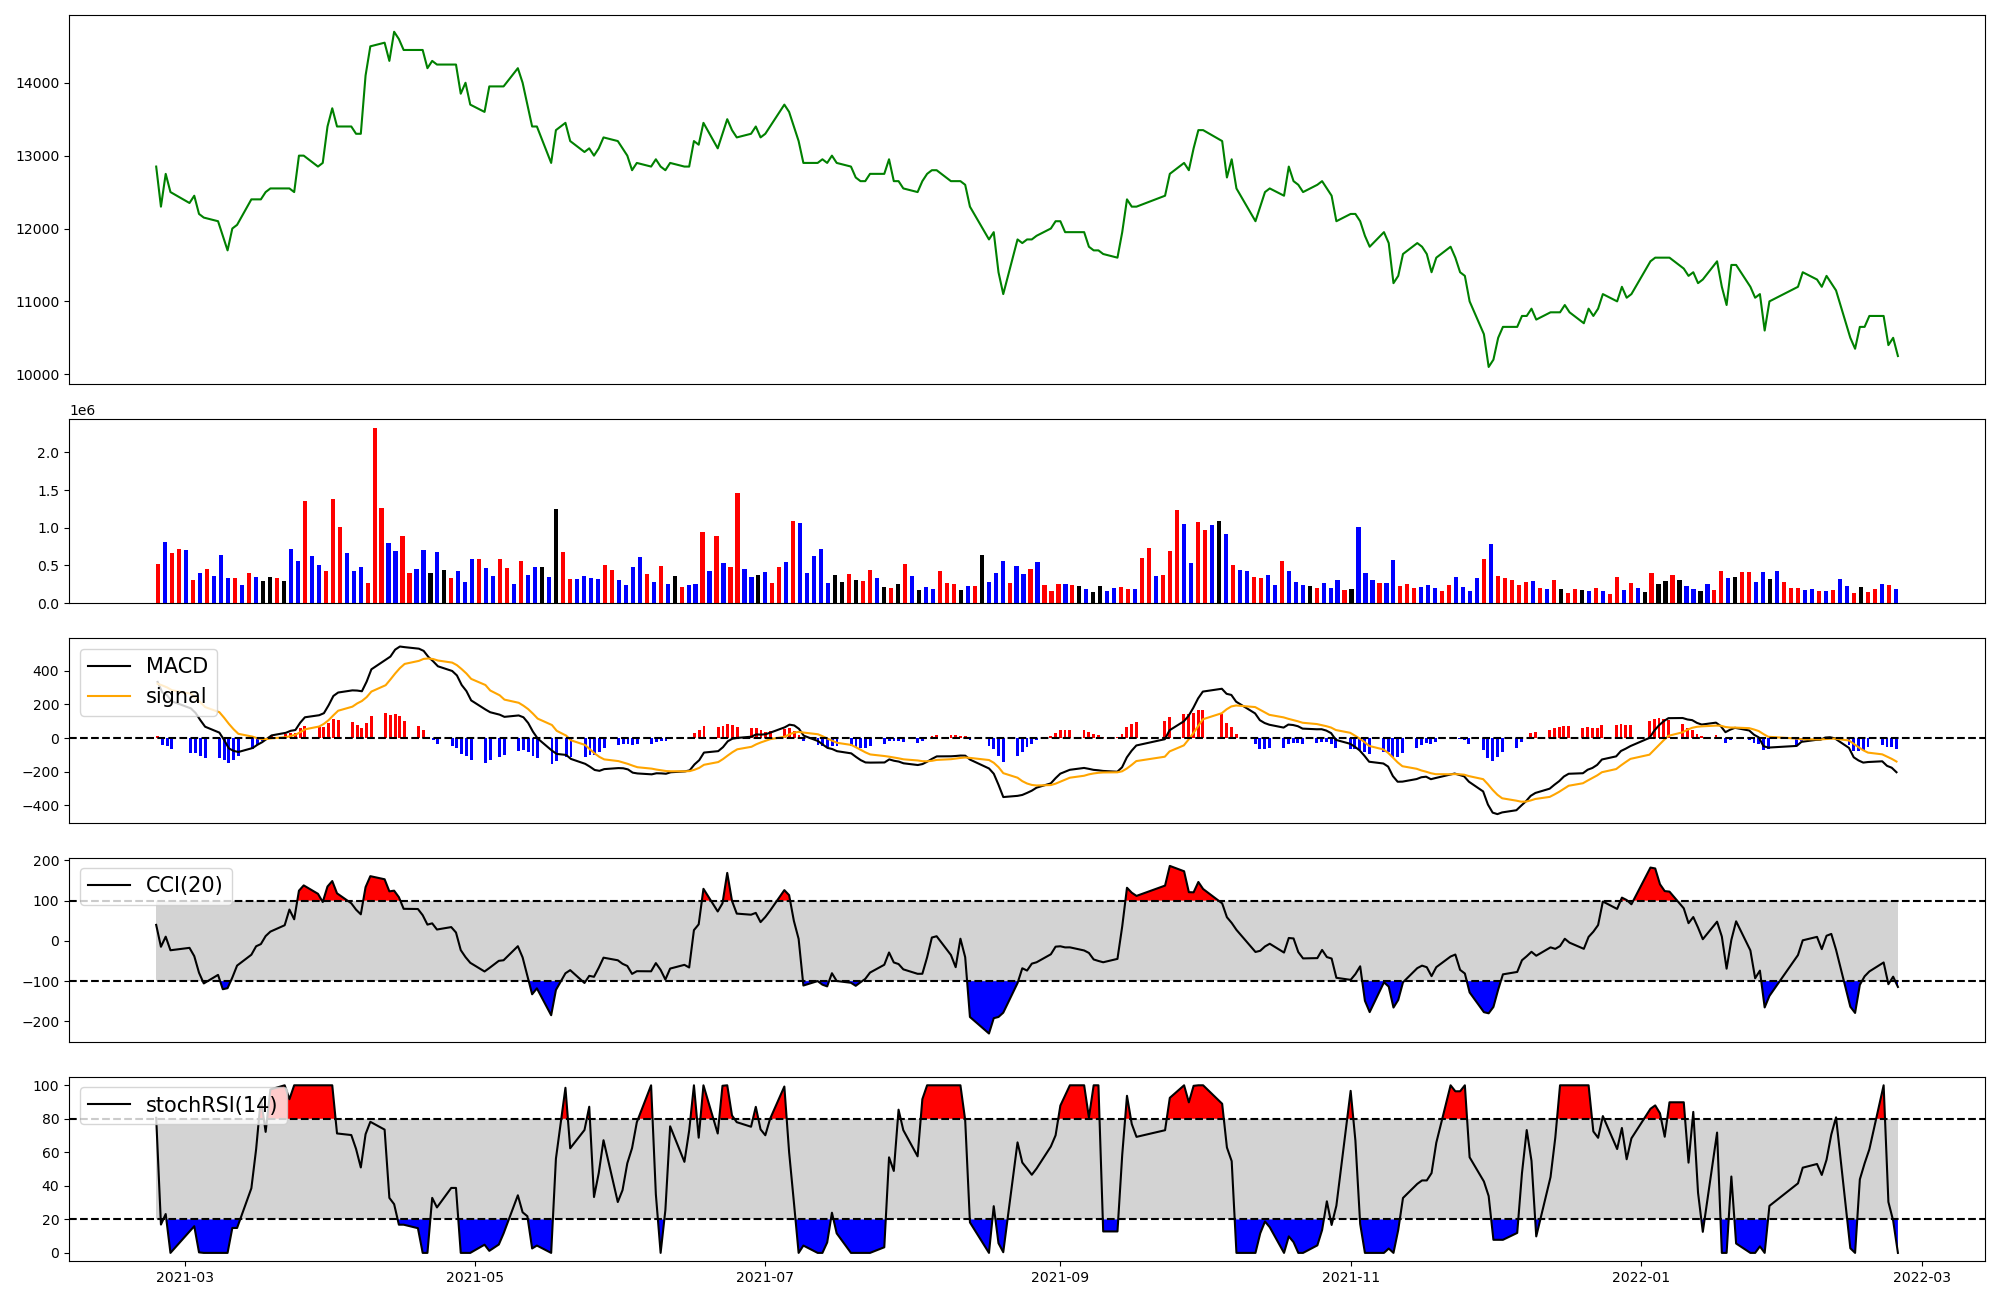Click the 2.0 volume axis tick label
2000x1300 pixels.
click(x=48, y=453)
